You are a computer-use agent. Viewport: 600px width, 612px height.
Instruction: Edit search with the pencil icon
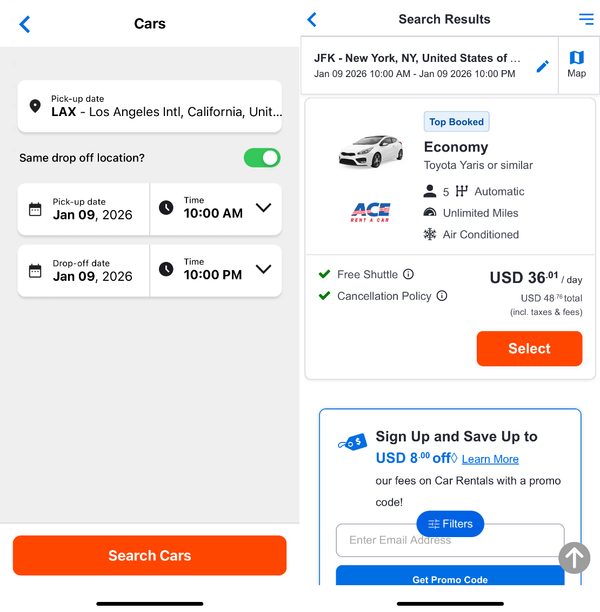click(x=542, y=66)
